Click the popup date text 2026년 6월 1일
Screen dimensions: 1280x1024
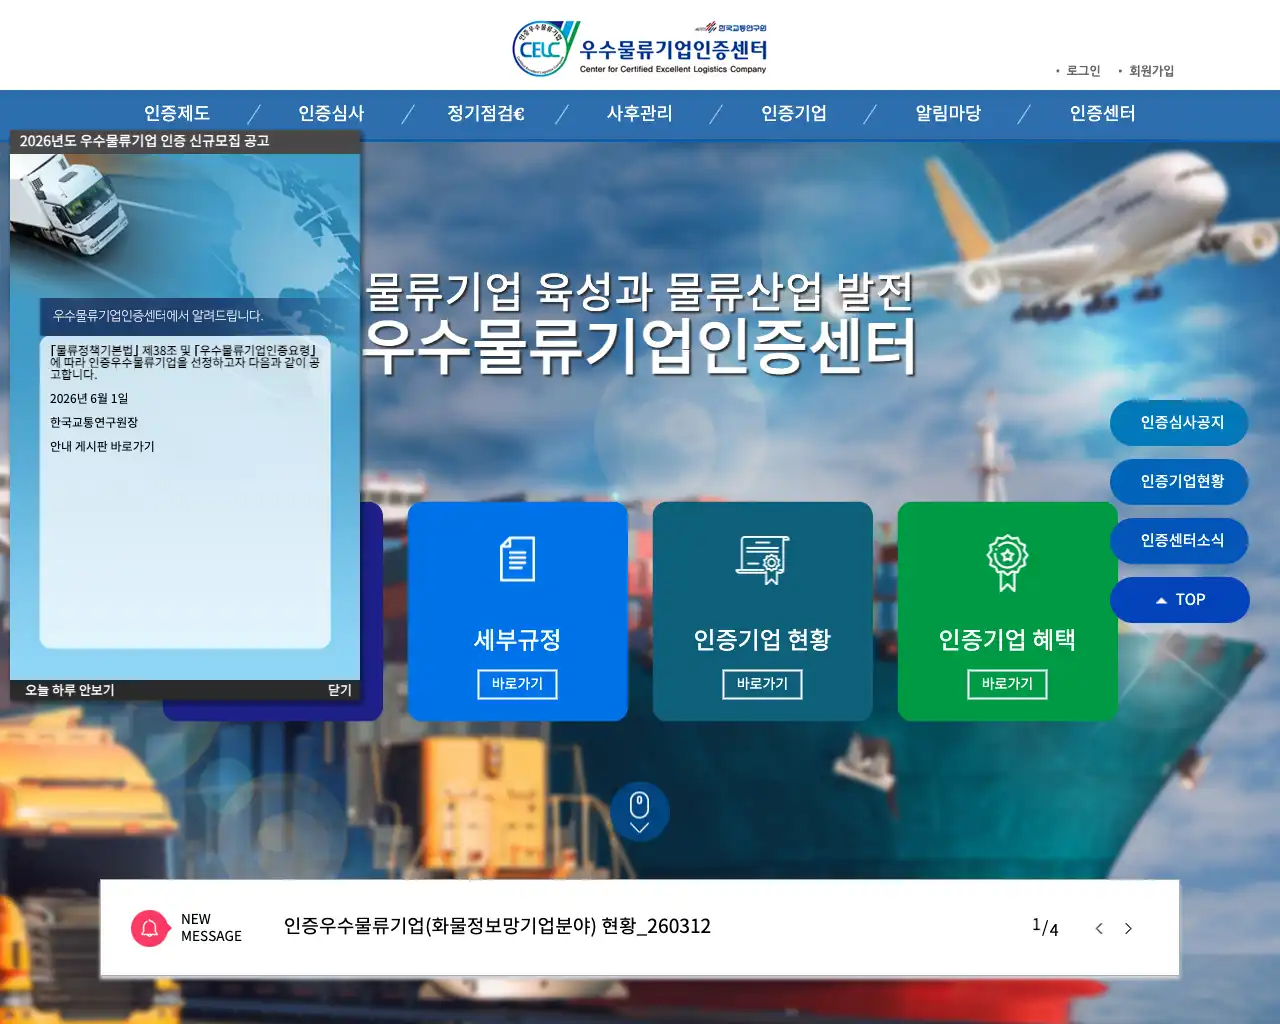[89, 399]
